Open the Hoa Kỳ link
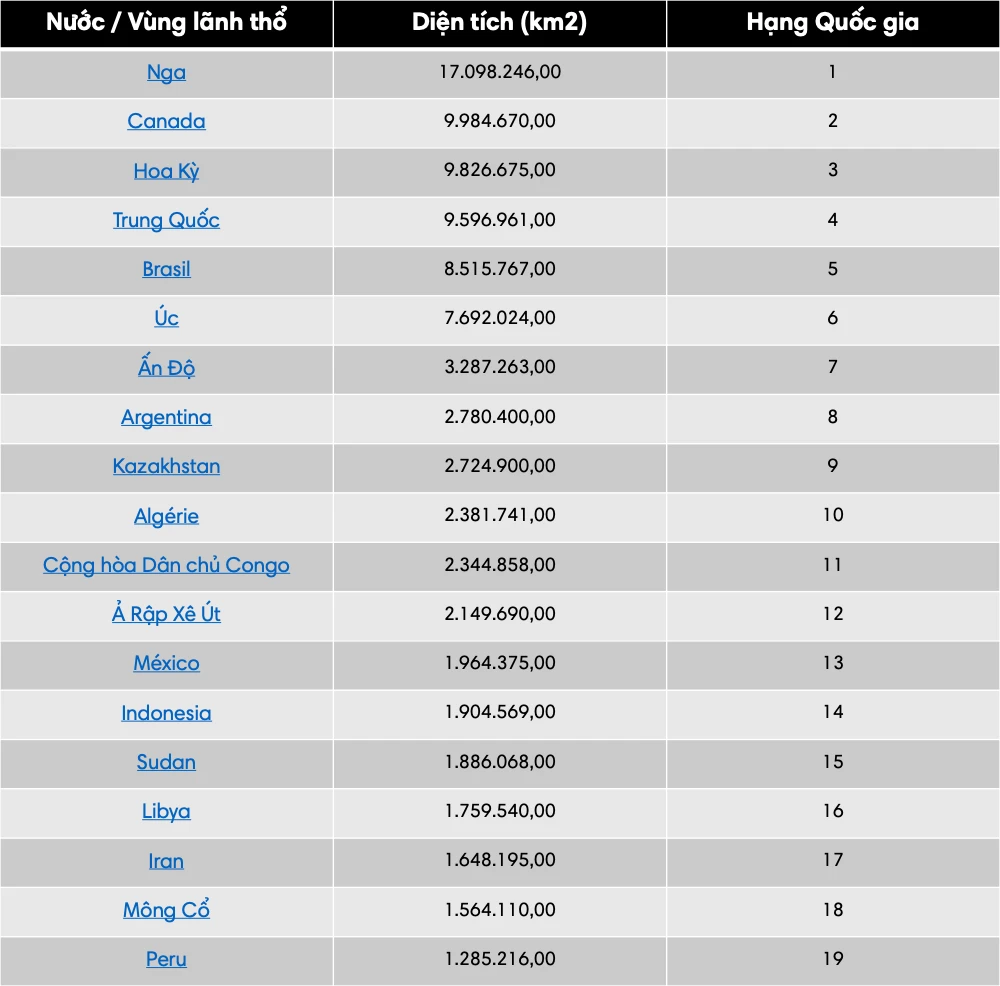 166,171
